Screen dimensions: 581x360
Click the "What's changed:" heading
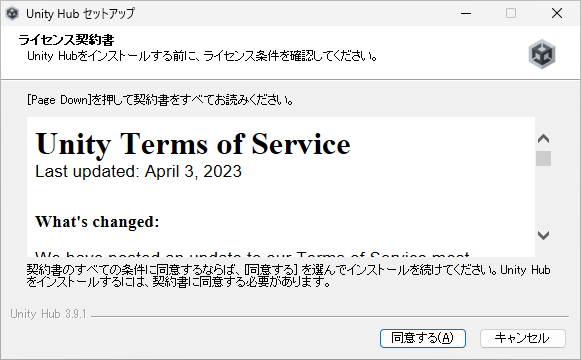[x=97, y=222]
